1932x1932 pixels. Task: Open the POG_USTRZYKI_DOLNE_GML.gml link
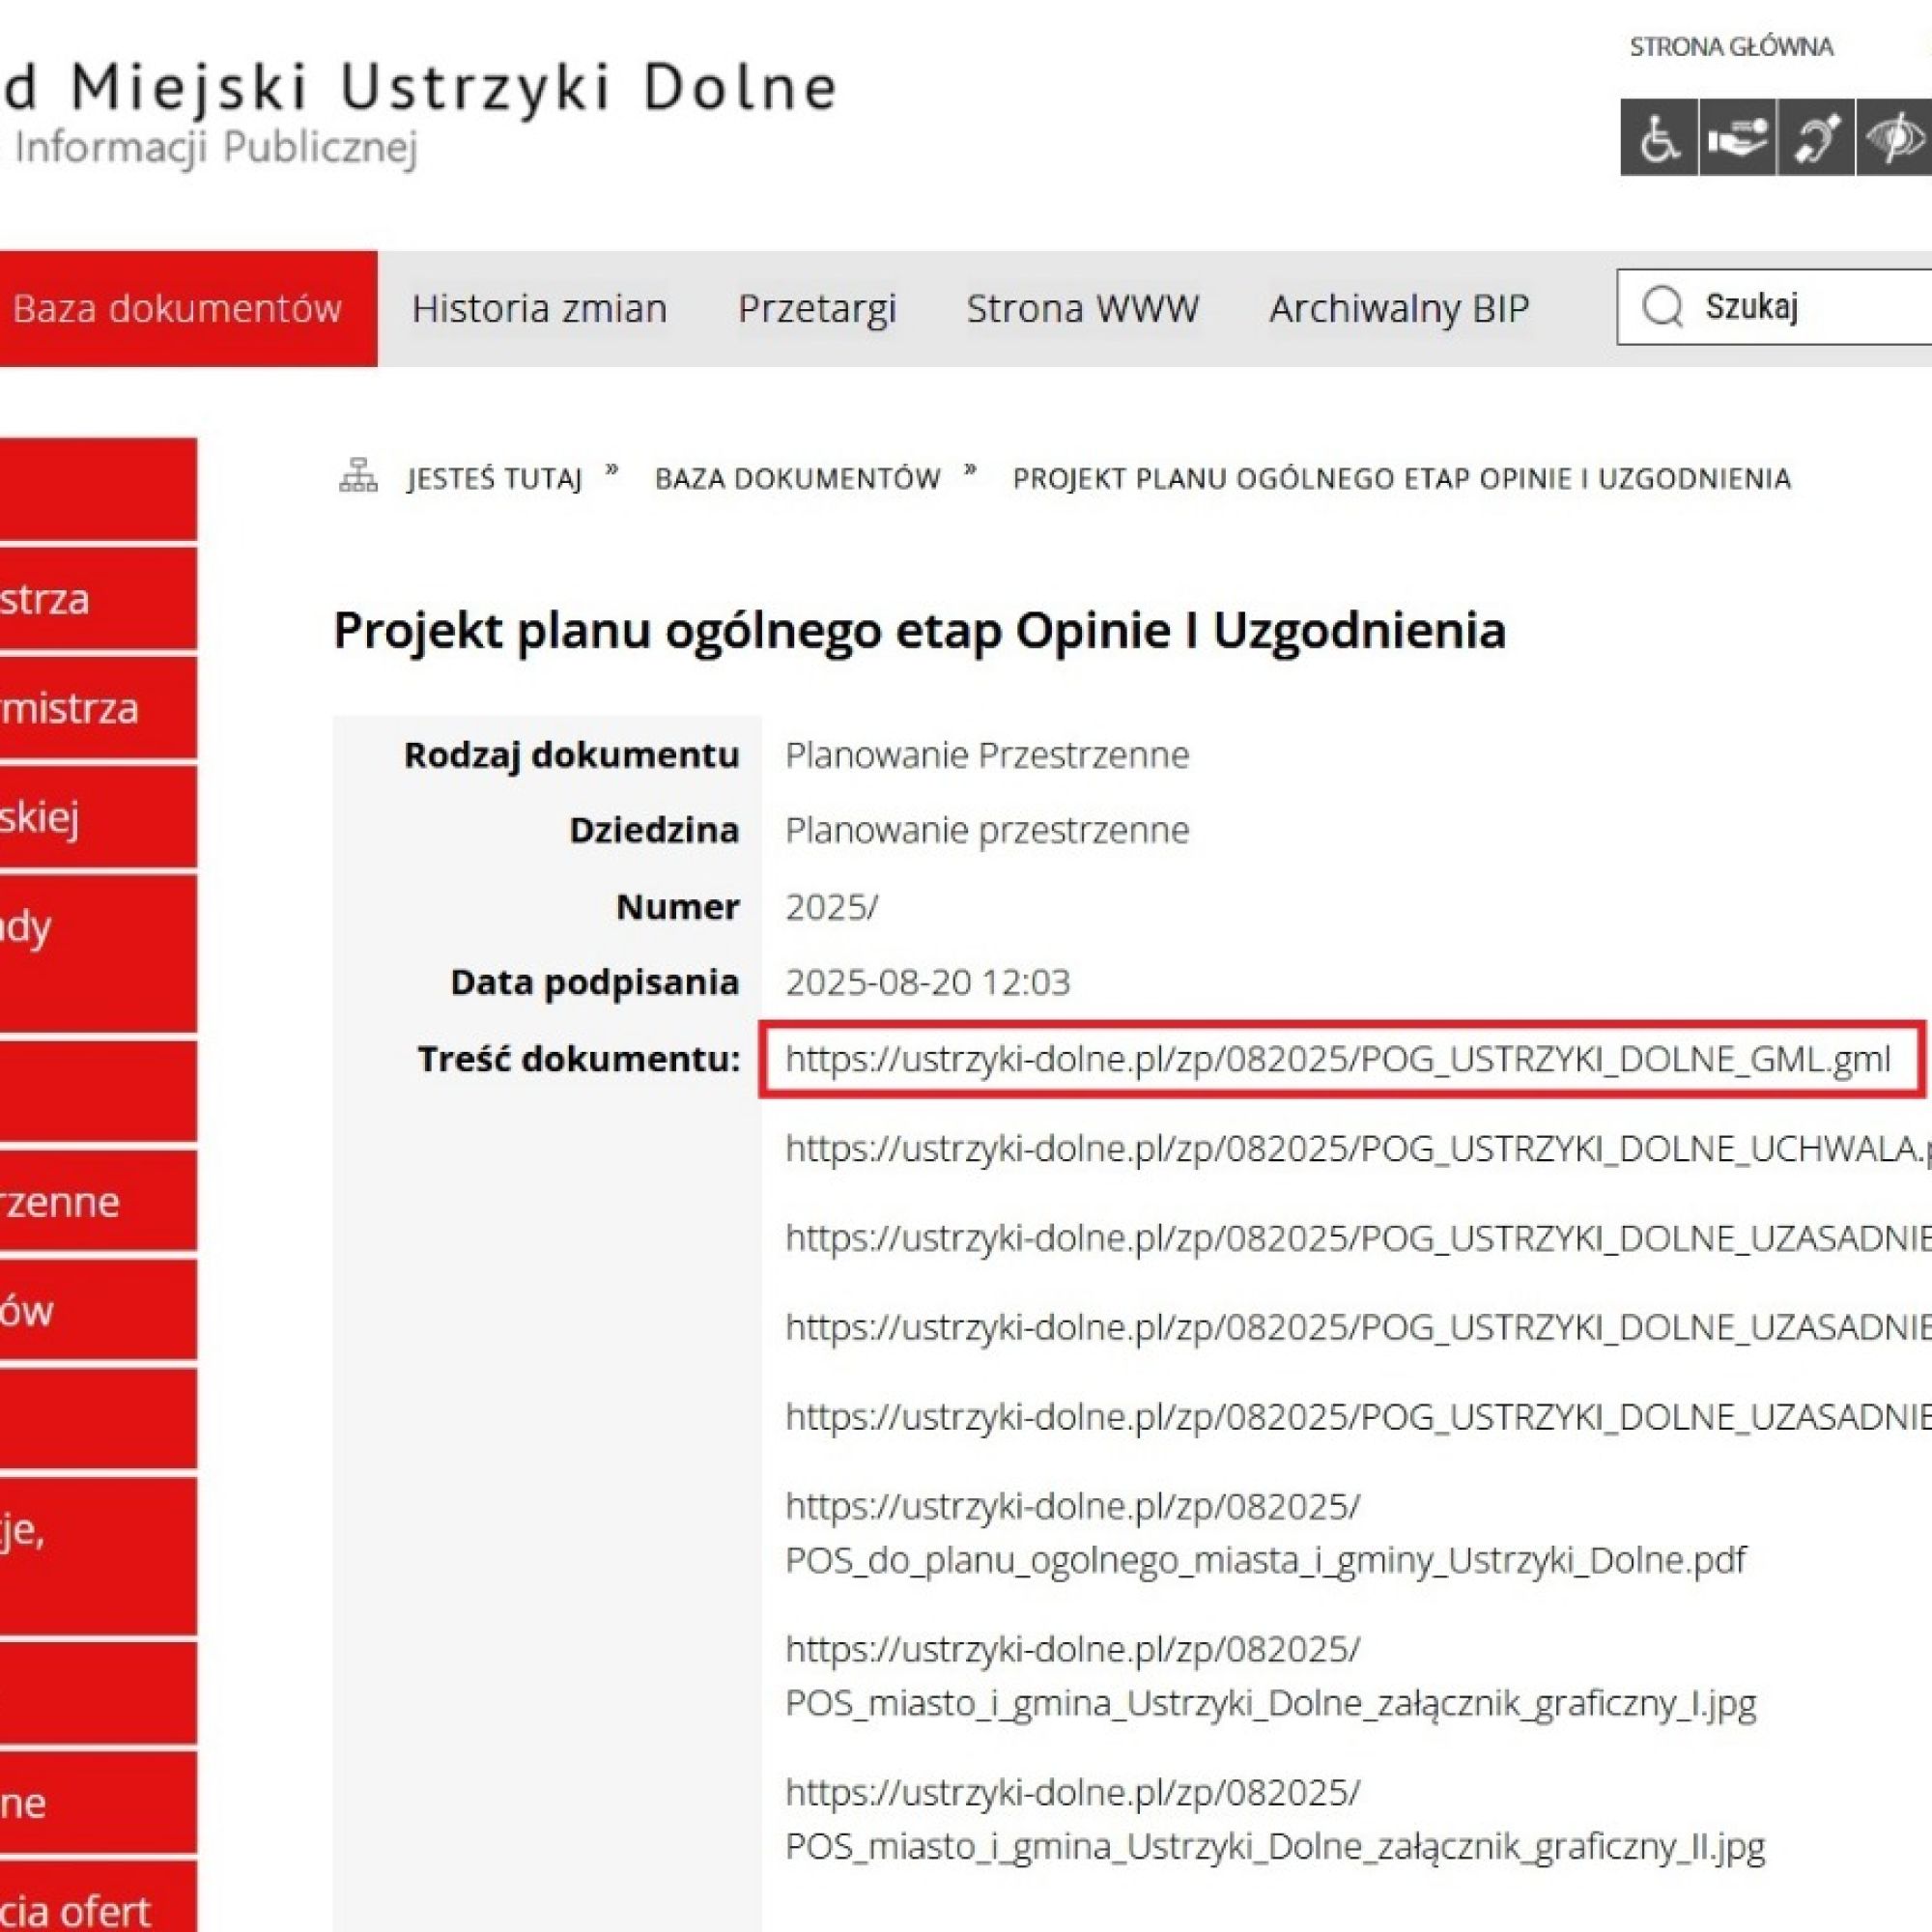(1337, 1059)
